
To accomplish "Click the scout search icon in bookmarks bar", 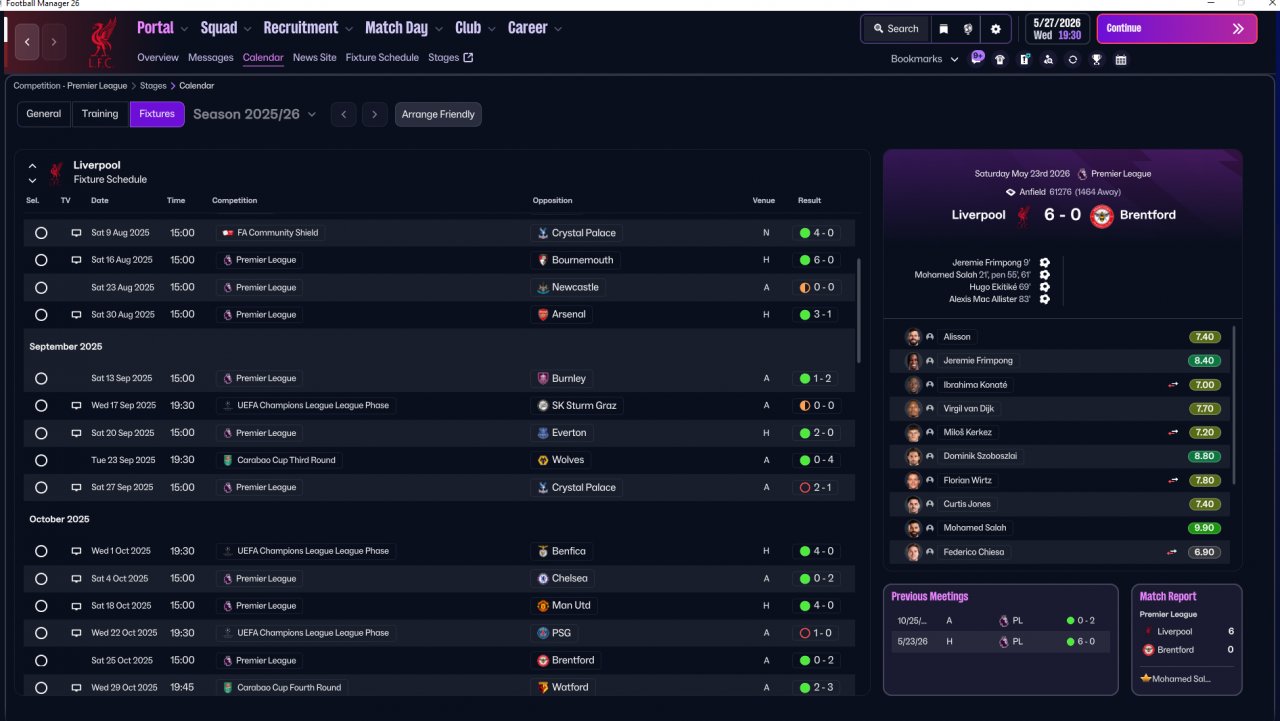I will coord(1048,59).
